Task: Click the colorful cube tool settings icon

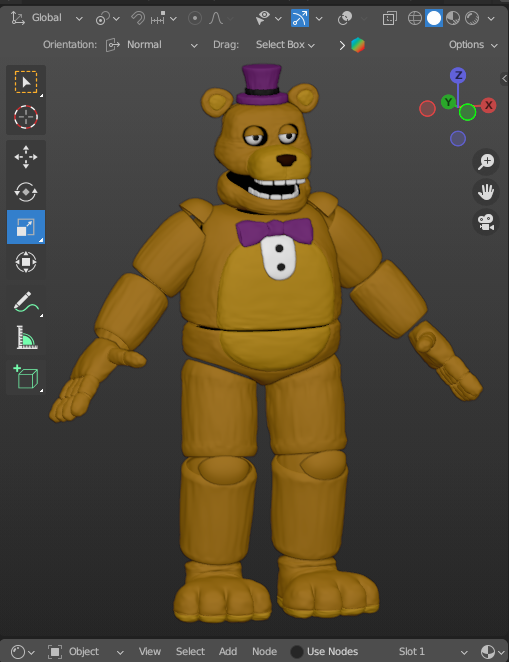Action: [358, 45]
